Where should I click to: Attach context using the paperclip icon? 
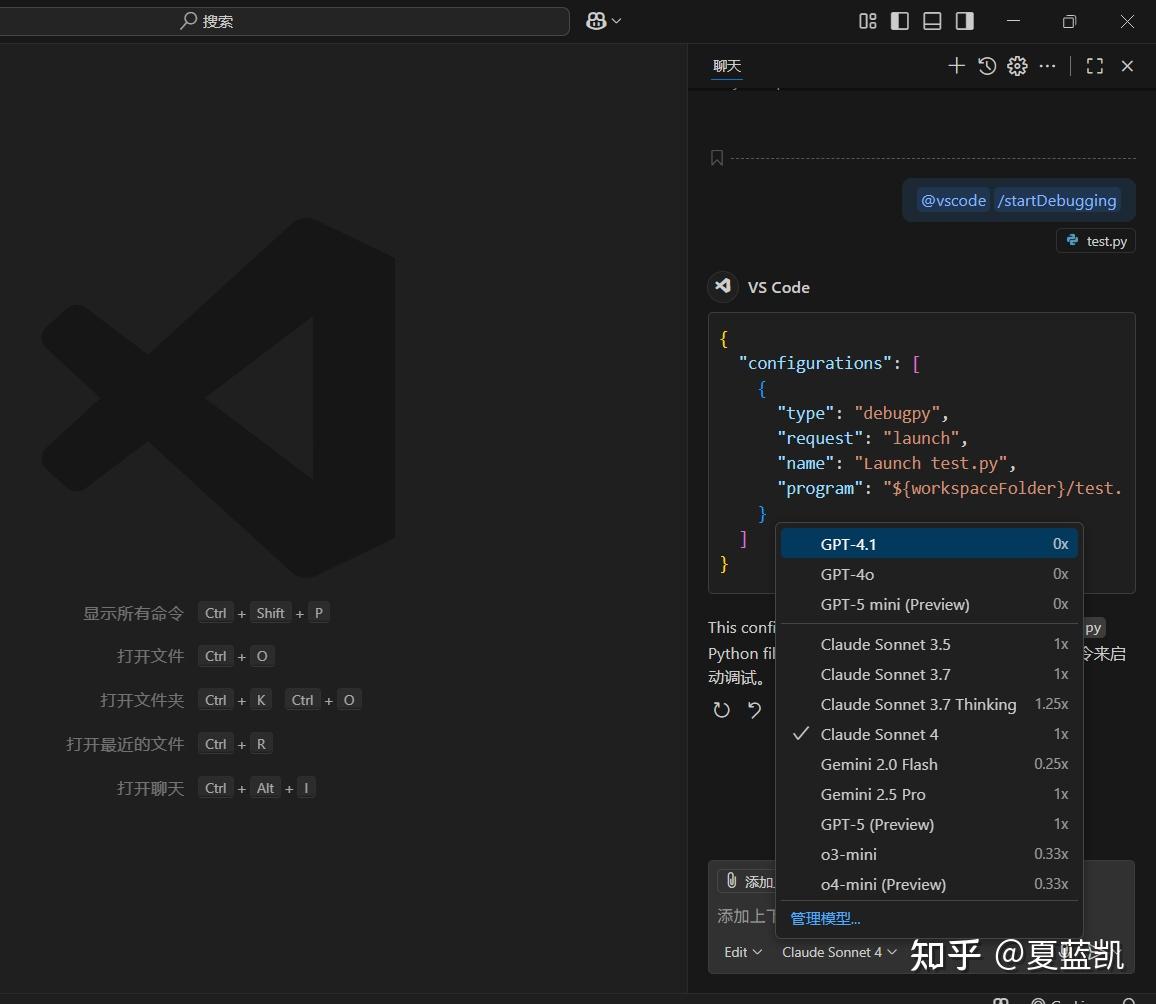[731, 881]
